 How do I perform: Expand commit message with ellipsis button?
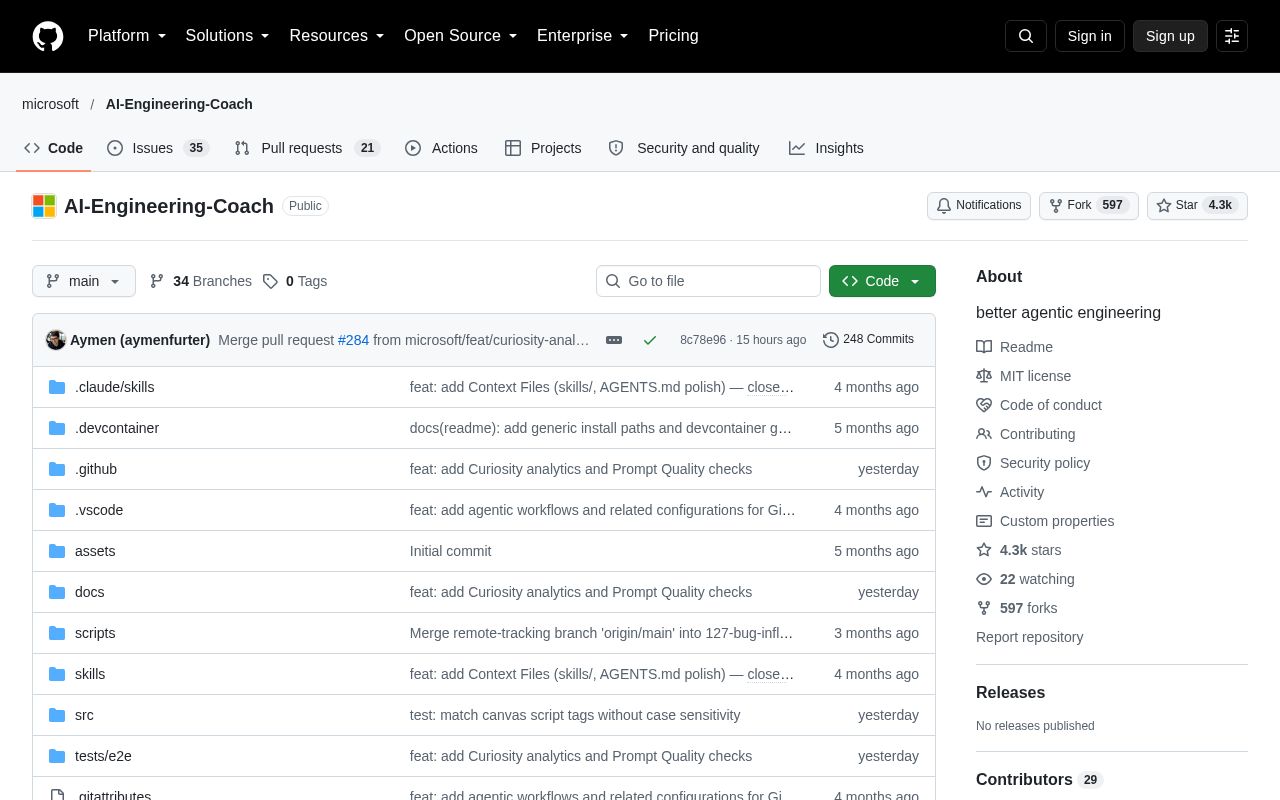614,340
